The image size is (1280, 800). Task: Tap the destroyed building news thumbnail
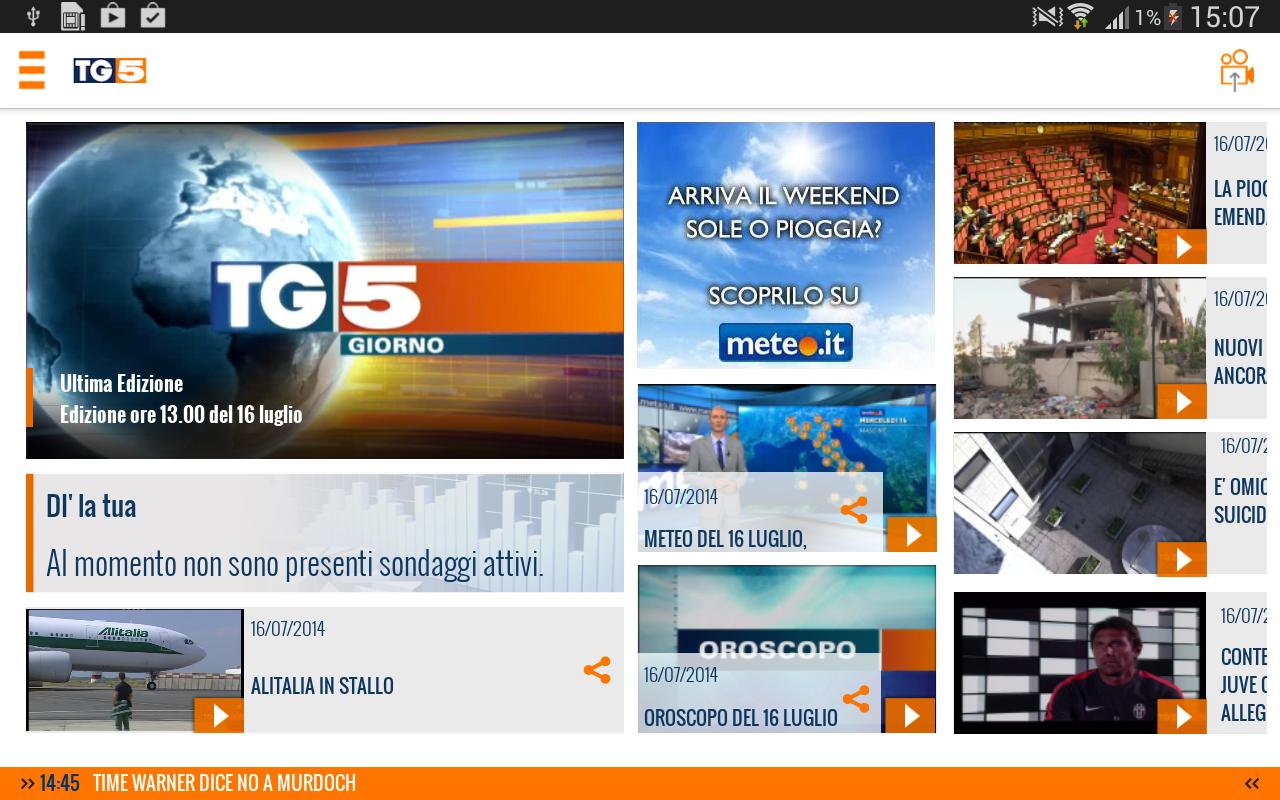1079,348
